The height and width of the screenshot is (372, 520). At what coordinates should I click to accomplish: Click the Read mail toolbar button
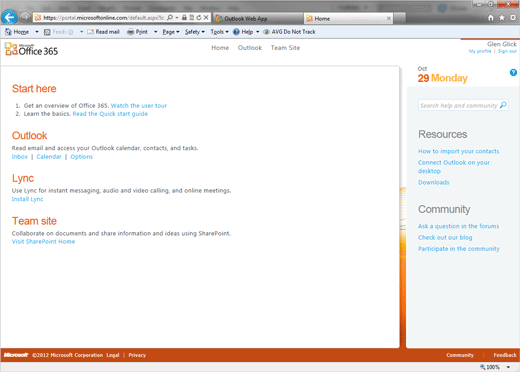coord(103,32)
